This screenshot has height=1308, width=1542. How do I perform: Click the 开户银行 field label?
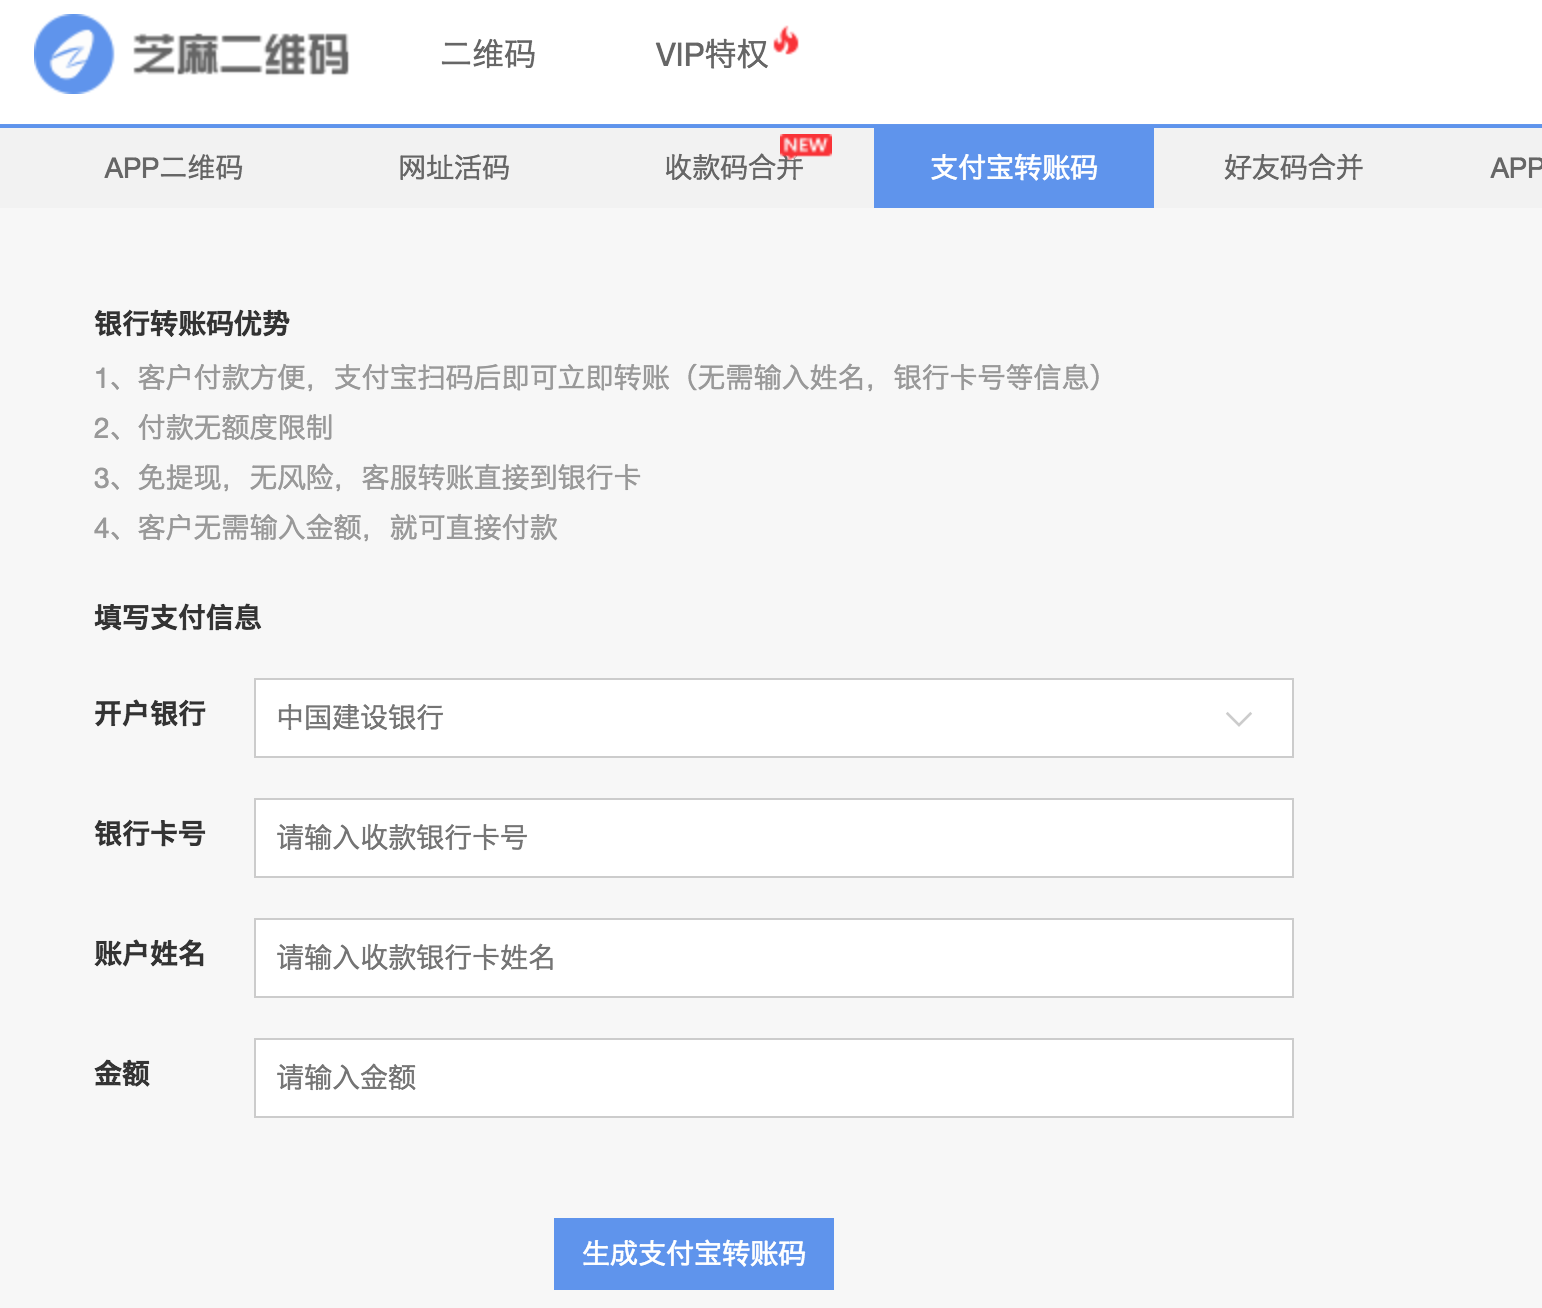pyautogui.click(x=150, y=714)
